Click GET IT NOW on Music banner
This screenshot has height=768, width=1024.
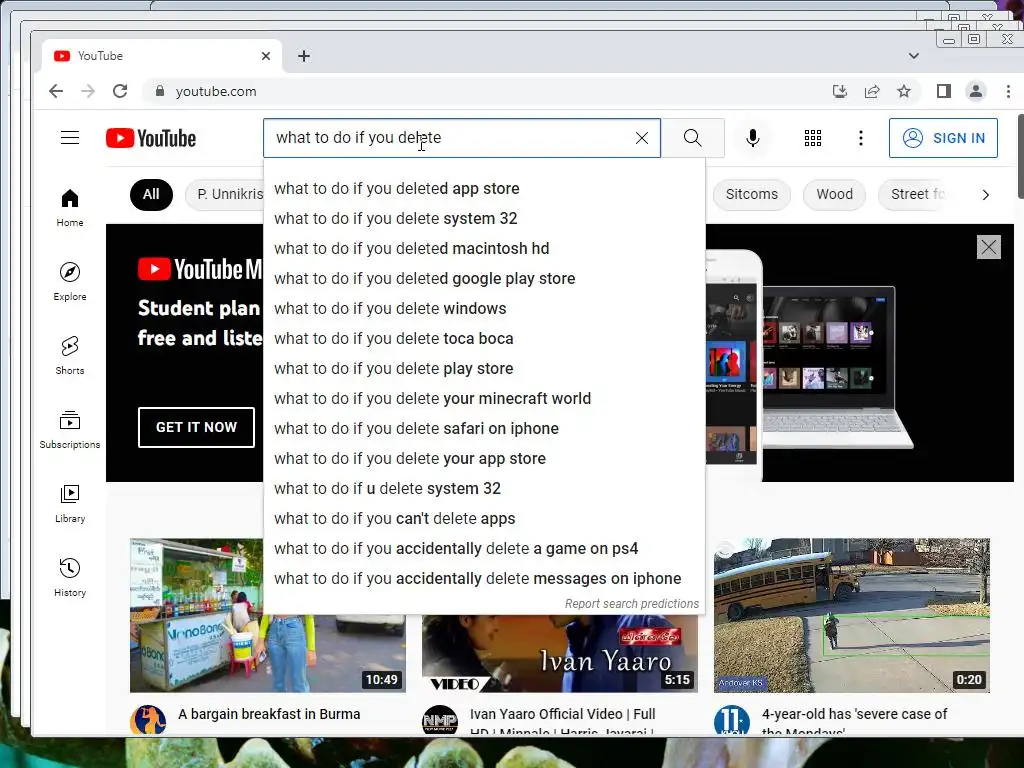pos(197,427)
